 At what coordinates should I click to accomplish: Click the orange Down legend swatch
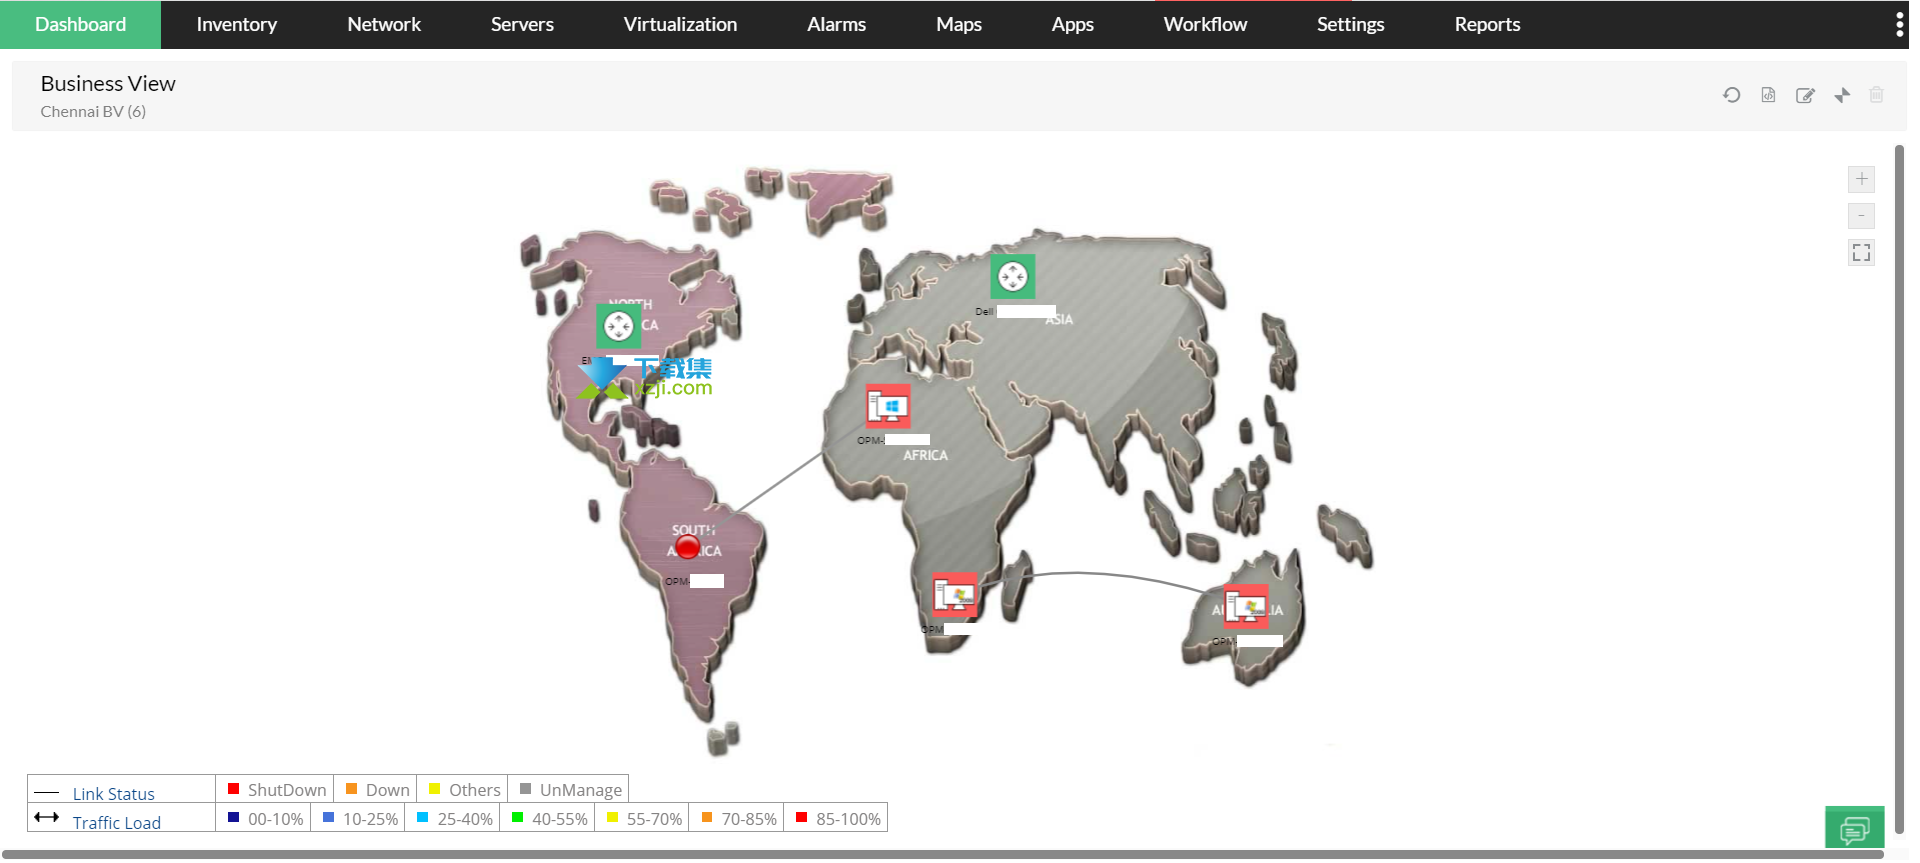(351, 789)
